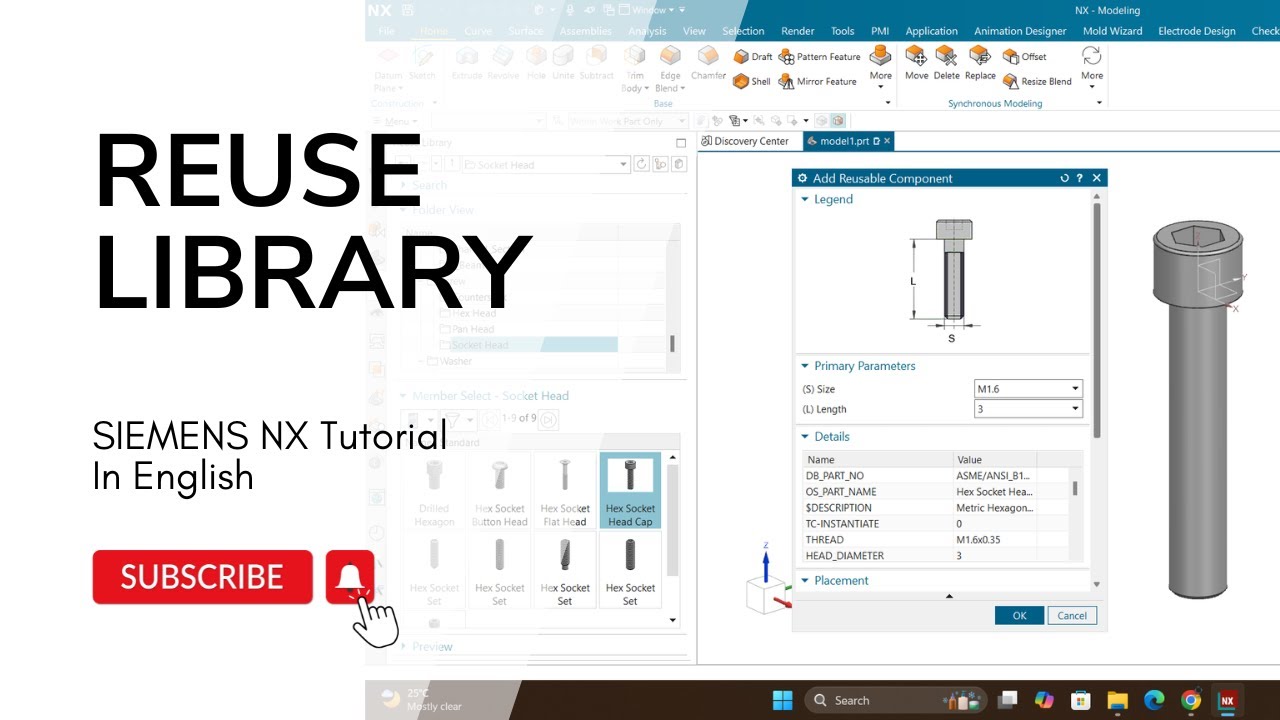Viewport: 1280px width, 720px height.
Task: Select the Chamfer tool
Action: (x=708, y=63)
